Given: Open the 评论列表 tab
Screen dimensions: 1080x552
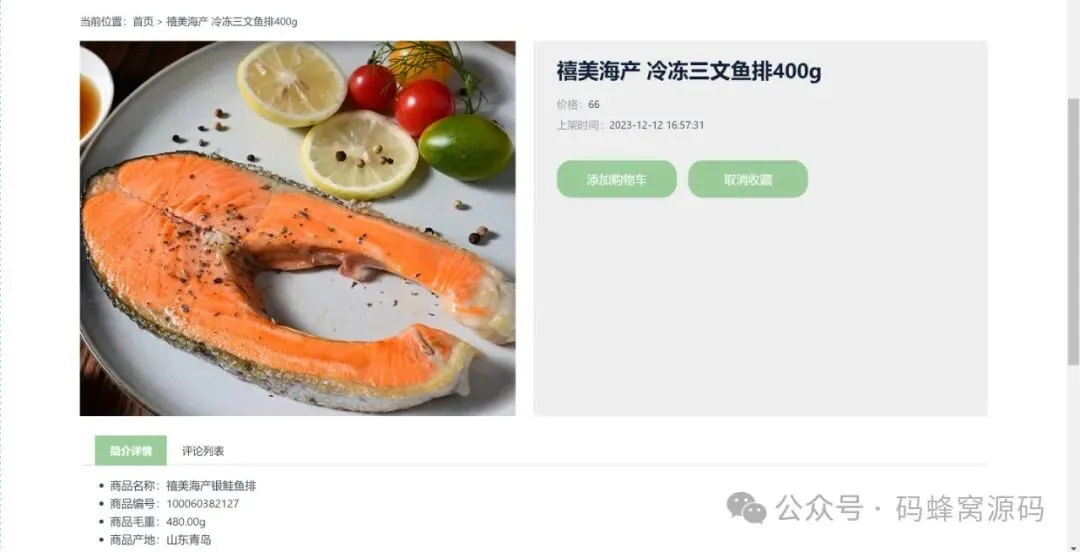Looking at the screenshot, I should tap(203, 451).
